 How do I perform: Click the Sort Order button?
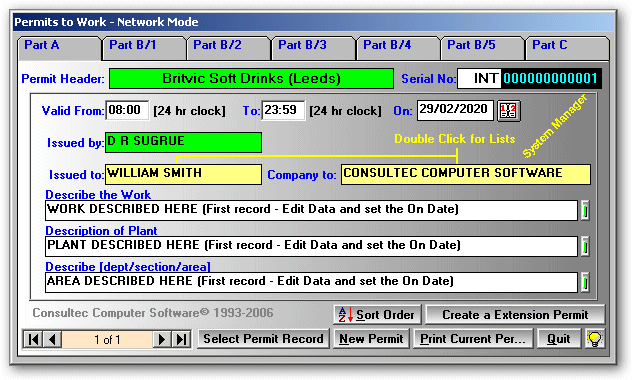pyautogui.click(x=377, y=315)
